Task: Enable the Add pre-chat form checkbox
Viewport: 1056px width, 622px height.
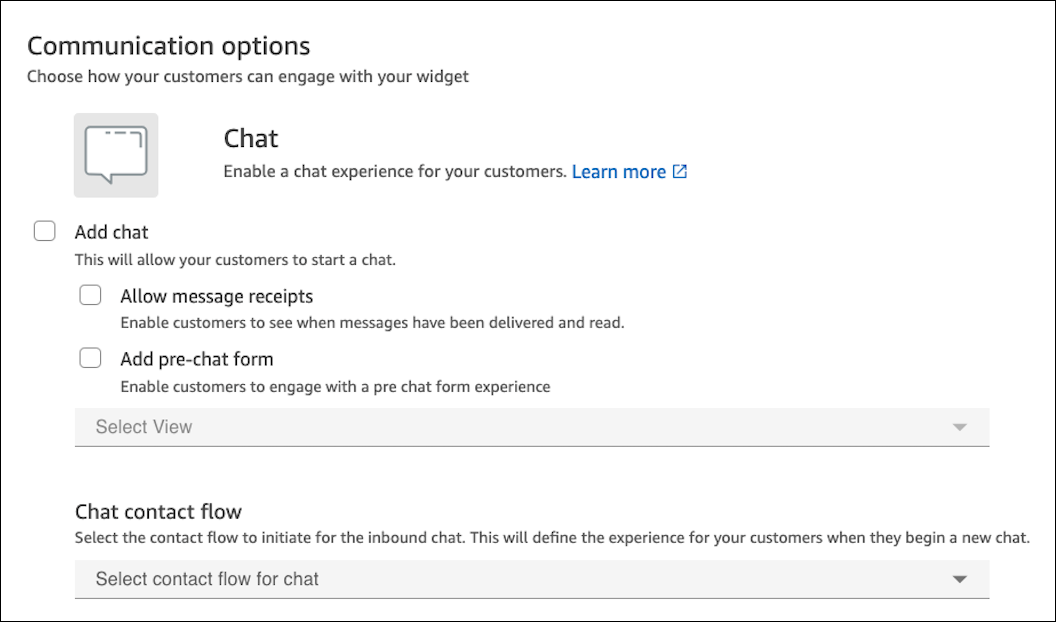Action: [x=90, y=357]
